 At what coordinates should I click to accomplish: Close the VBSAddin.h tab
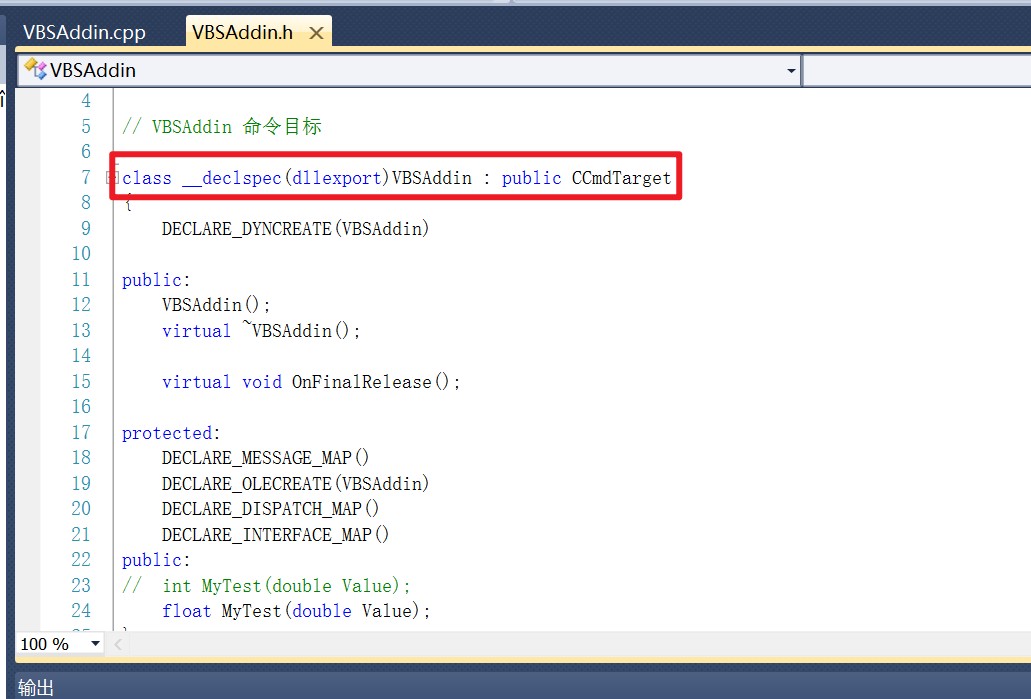click(x=316, y=33)
